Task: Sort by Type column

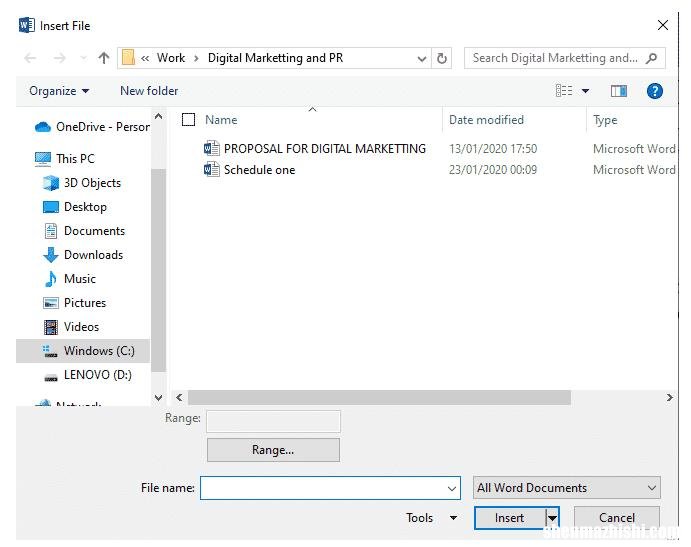Action: click(x=605, y=120)
